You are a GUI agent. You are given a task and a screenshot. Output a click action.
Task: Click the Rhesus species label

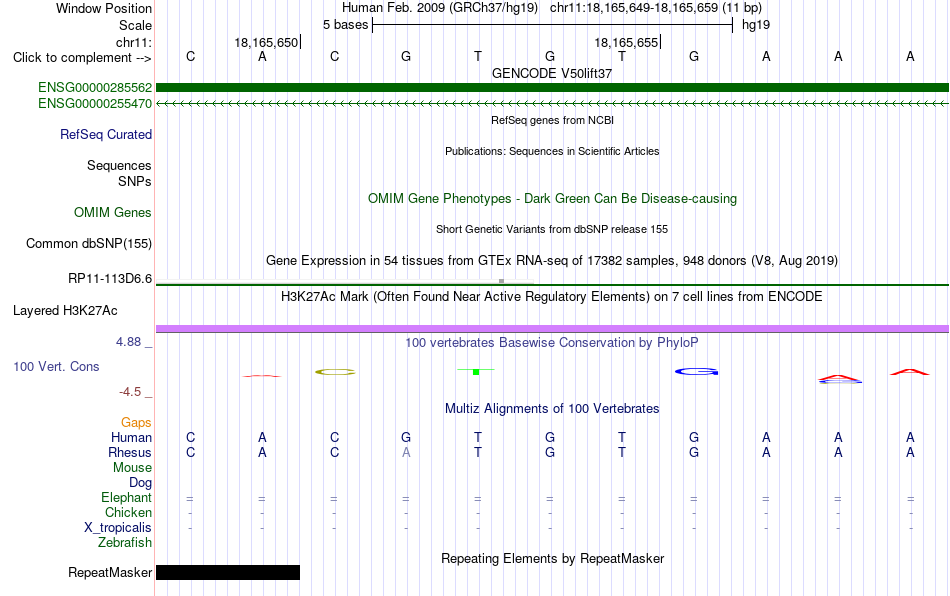pos(130,452)
